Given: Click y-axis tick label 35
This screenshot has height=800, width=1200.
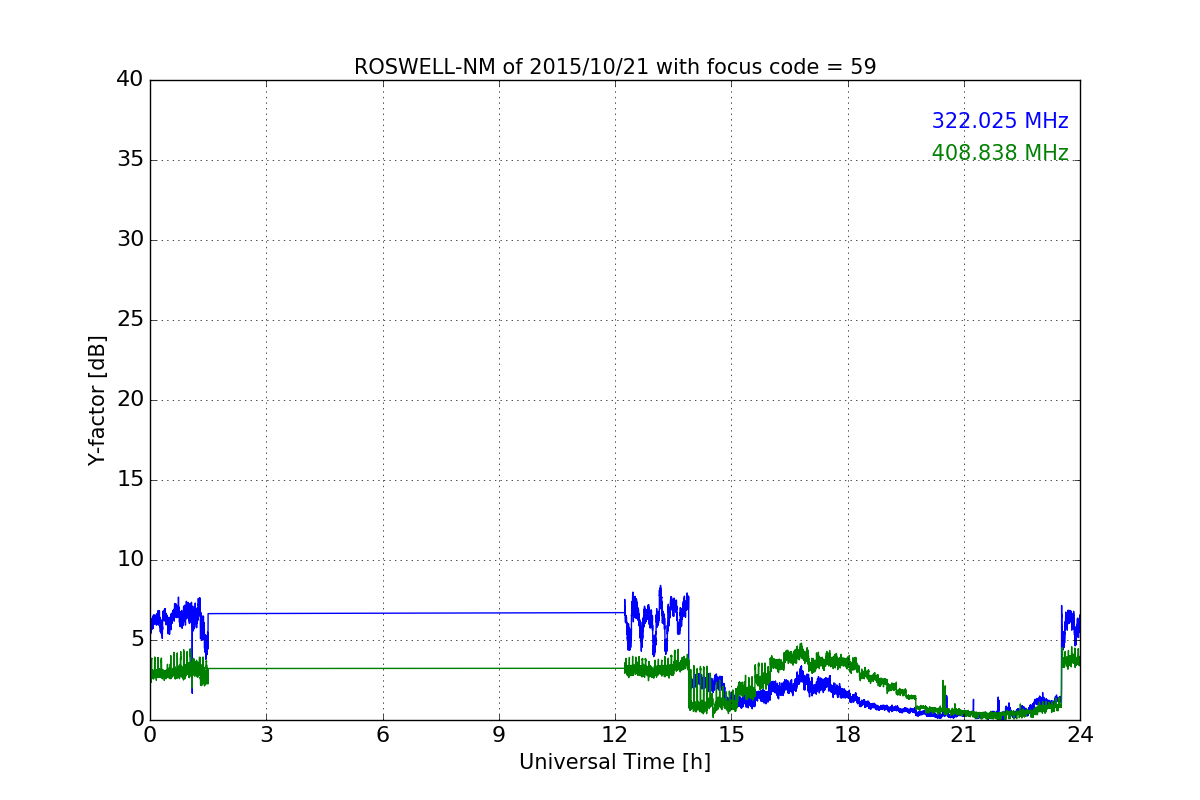Looking at the screenshot, I should [130, 160].
